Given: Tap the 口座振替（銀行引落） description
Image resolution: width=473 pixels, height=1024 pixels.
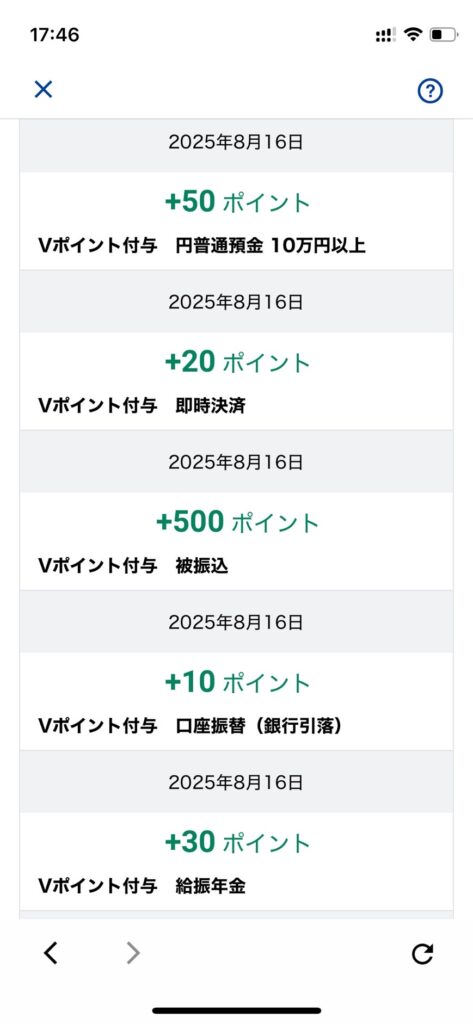Looking at the screenshot, I should tap(259, 726).
